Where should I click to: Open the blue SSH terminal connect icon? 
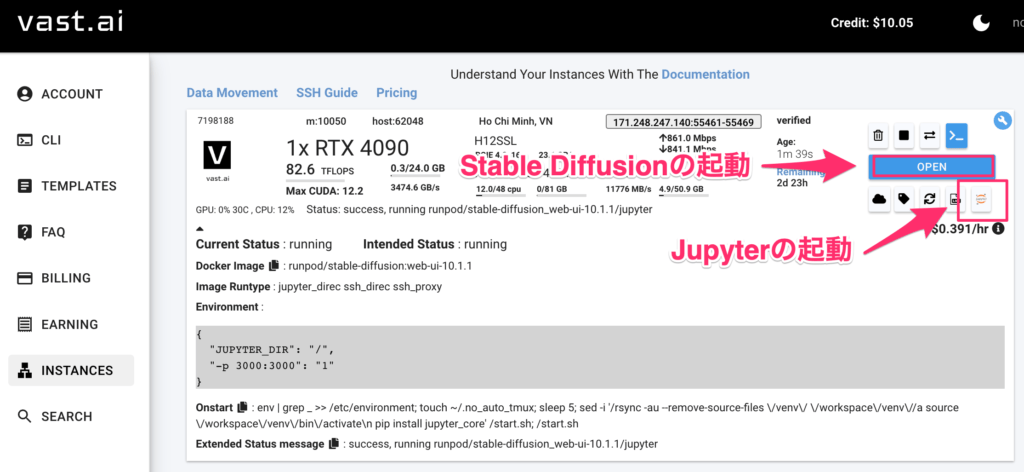pos(956,136)
